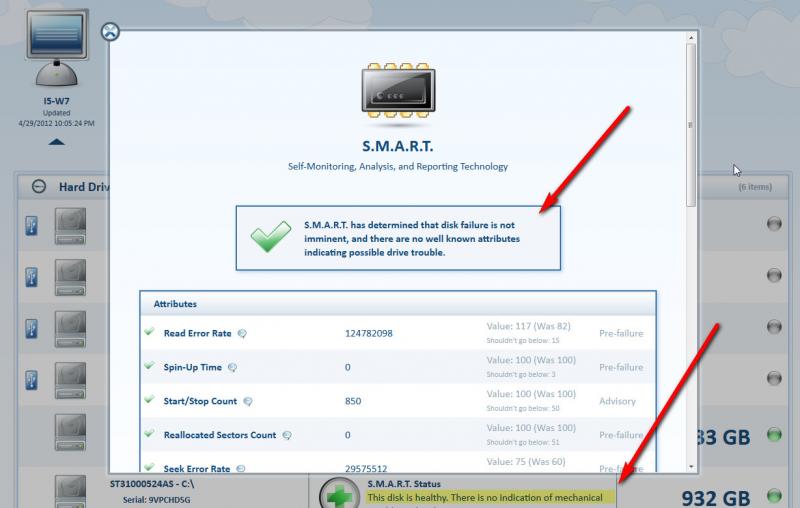Collapse the panel with the arrow under I5-W7
800x508 pixels.
coord(57,142)
